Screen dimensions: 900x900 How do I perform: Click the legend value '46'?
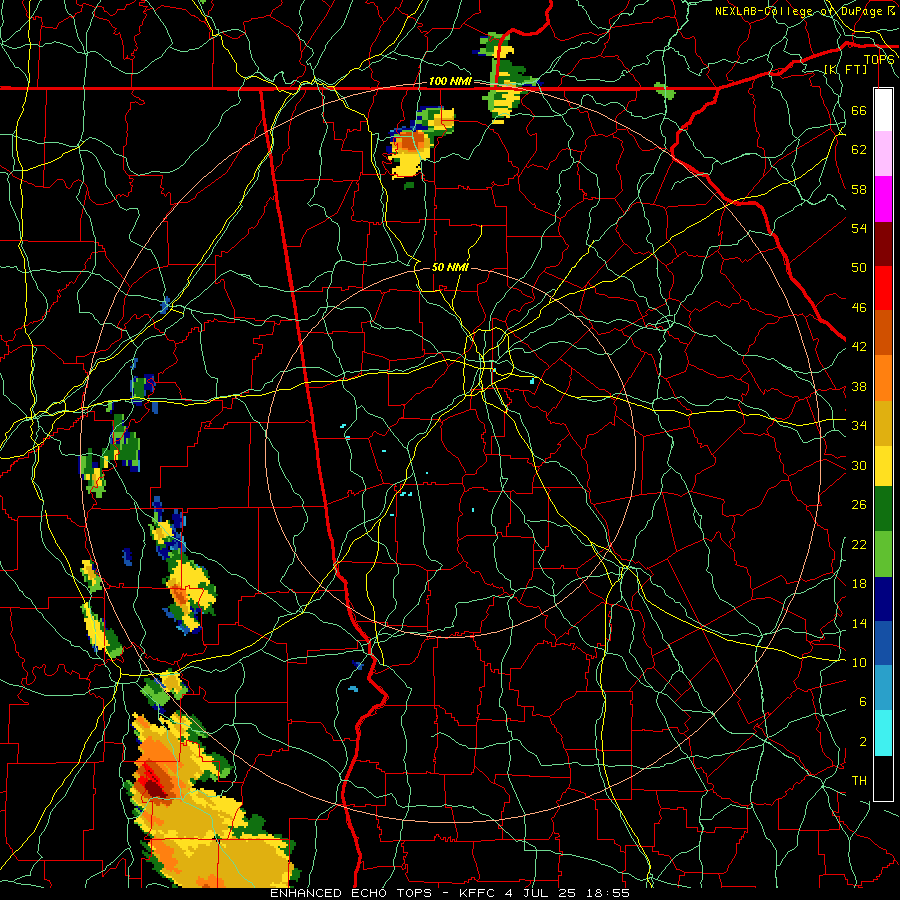pos(859,307)
